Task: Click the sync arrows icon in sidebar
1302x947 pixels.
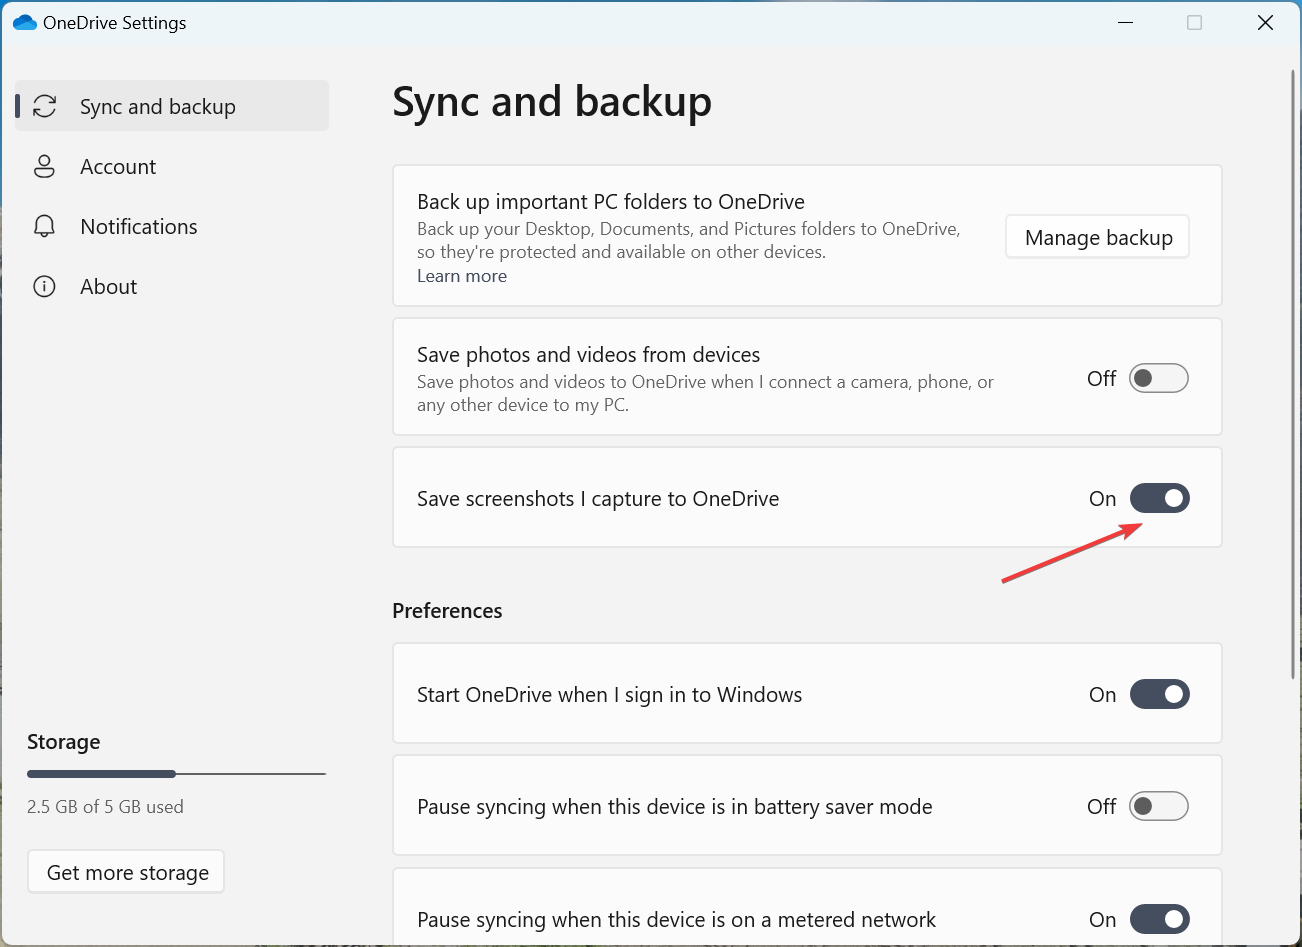Action: (x=45, y=106)
